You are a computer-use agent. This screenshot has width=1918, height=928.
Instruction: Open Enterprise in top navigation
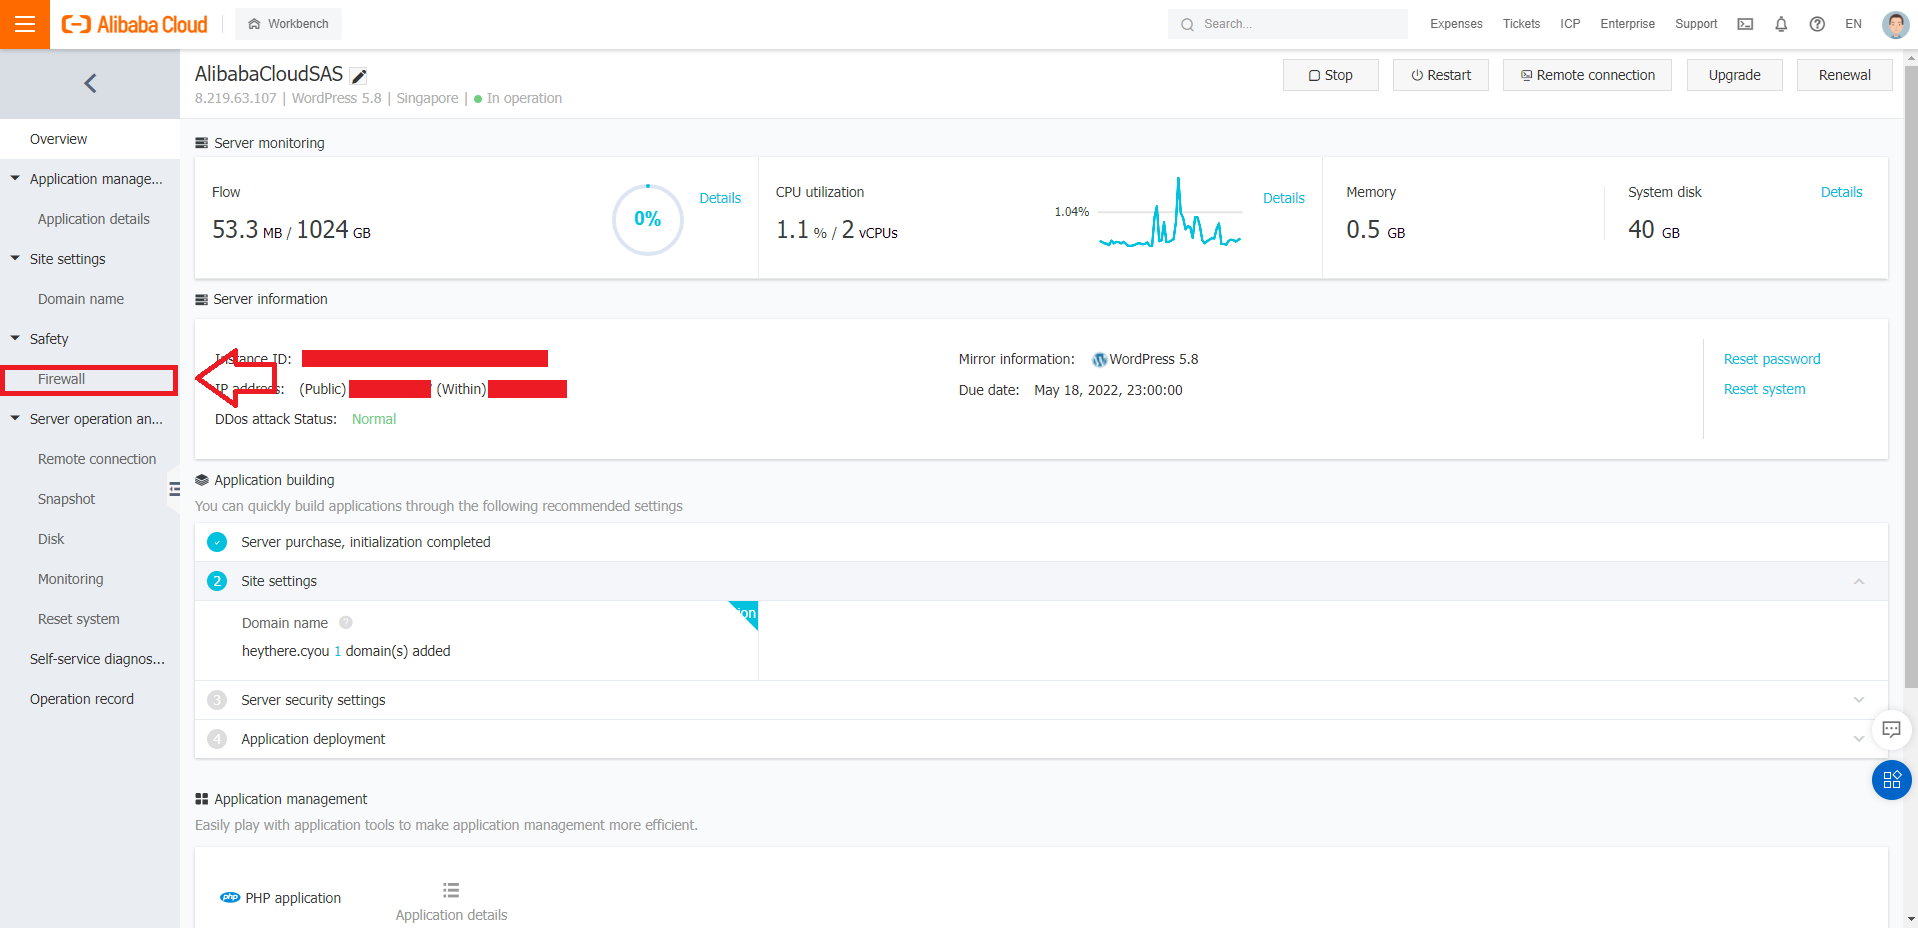1627,24
